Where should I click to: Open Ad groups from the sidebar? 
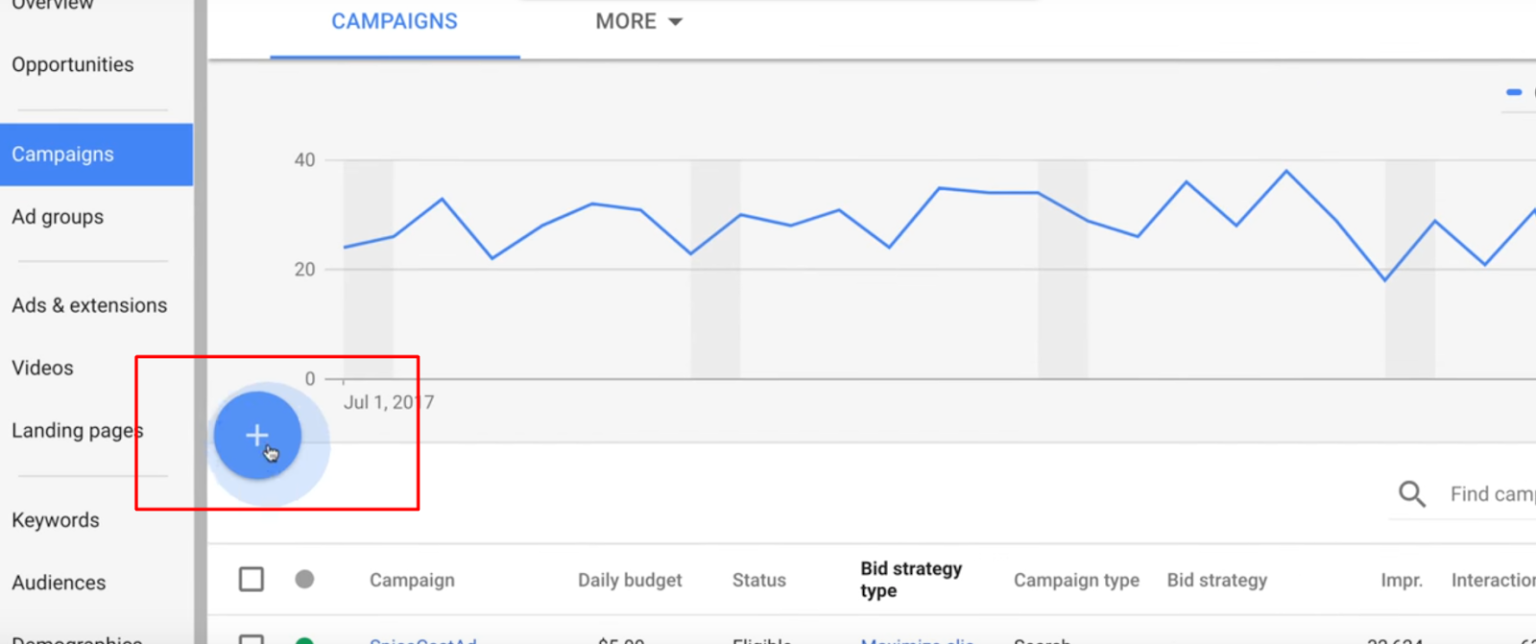(x=57, y=217)
